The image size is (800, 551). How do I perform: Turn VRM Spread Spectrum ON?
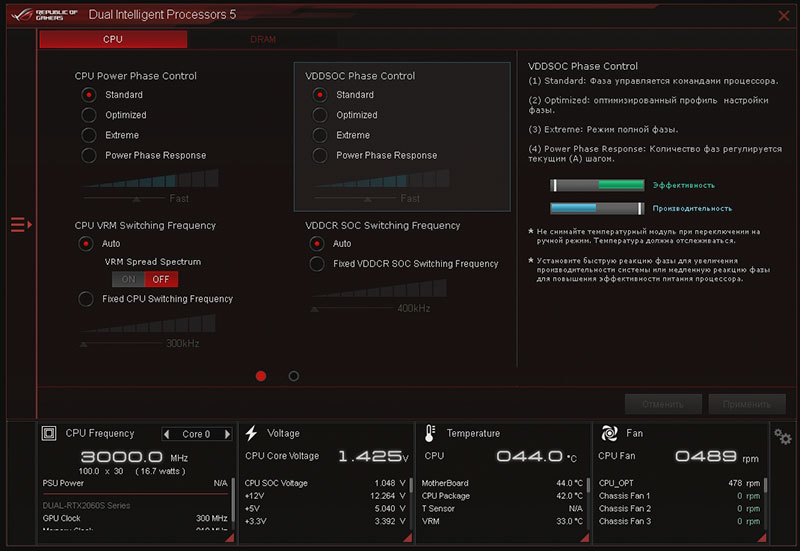pos(129,279)
